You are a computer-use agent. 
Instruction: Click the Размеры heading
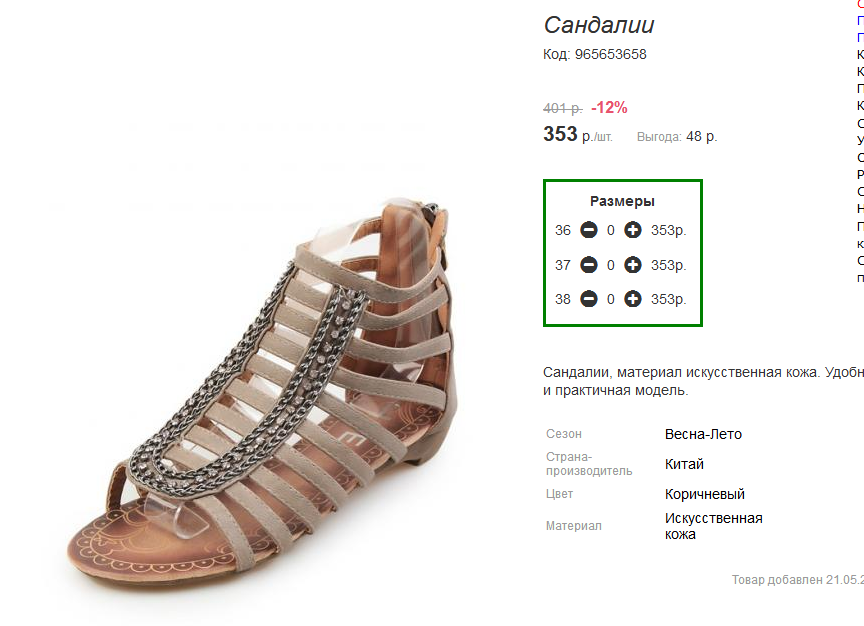[622, 201]
